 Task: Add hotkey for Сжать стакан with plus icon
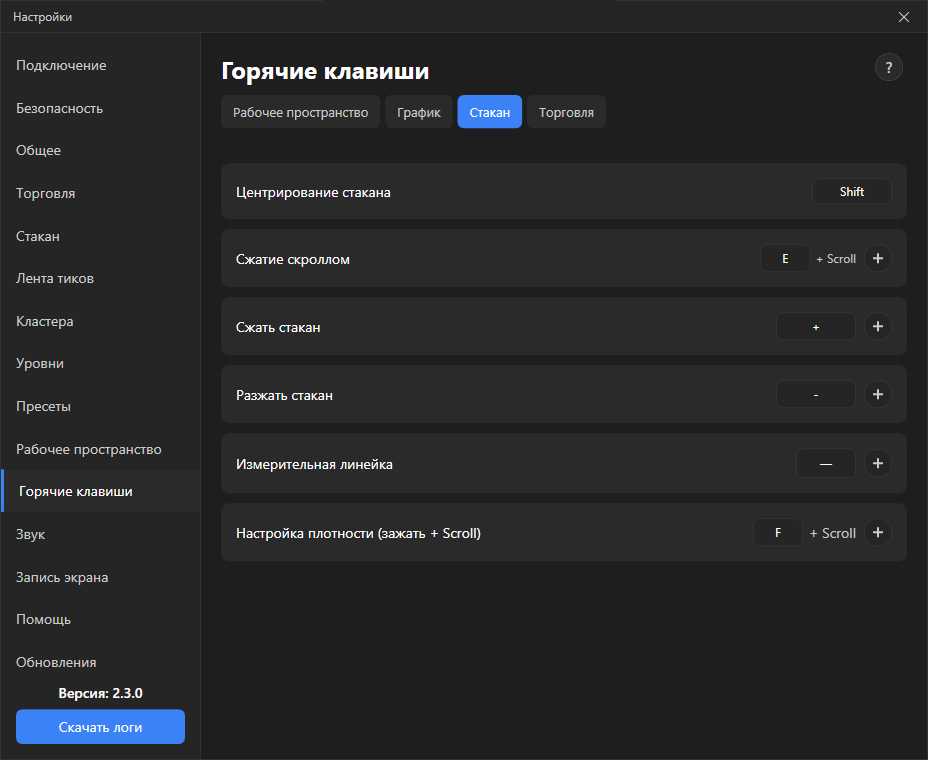[x=878, y=327]
